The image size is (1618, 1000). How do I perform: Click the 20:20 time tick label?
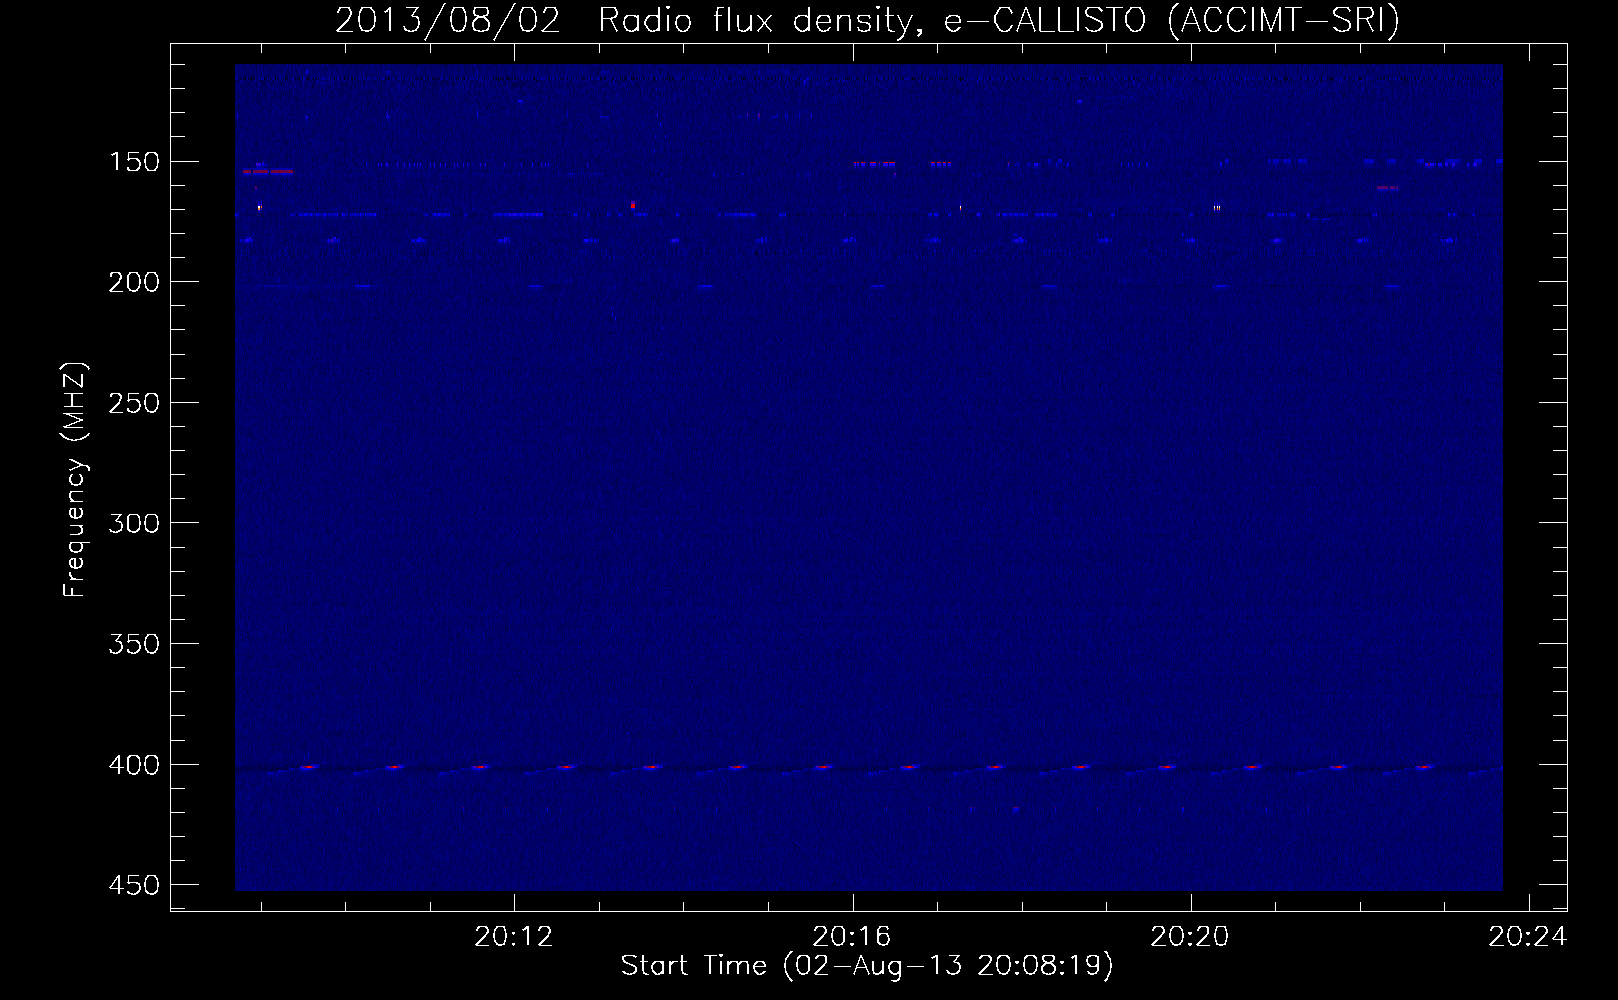tap(1190, 937)
